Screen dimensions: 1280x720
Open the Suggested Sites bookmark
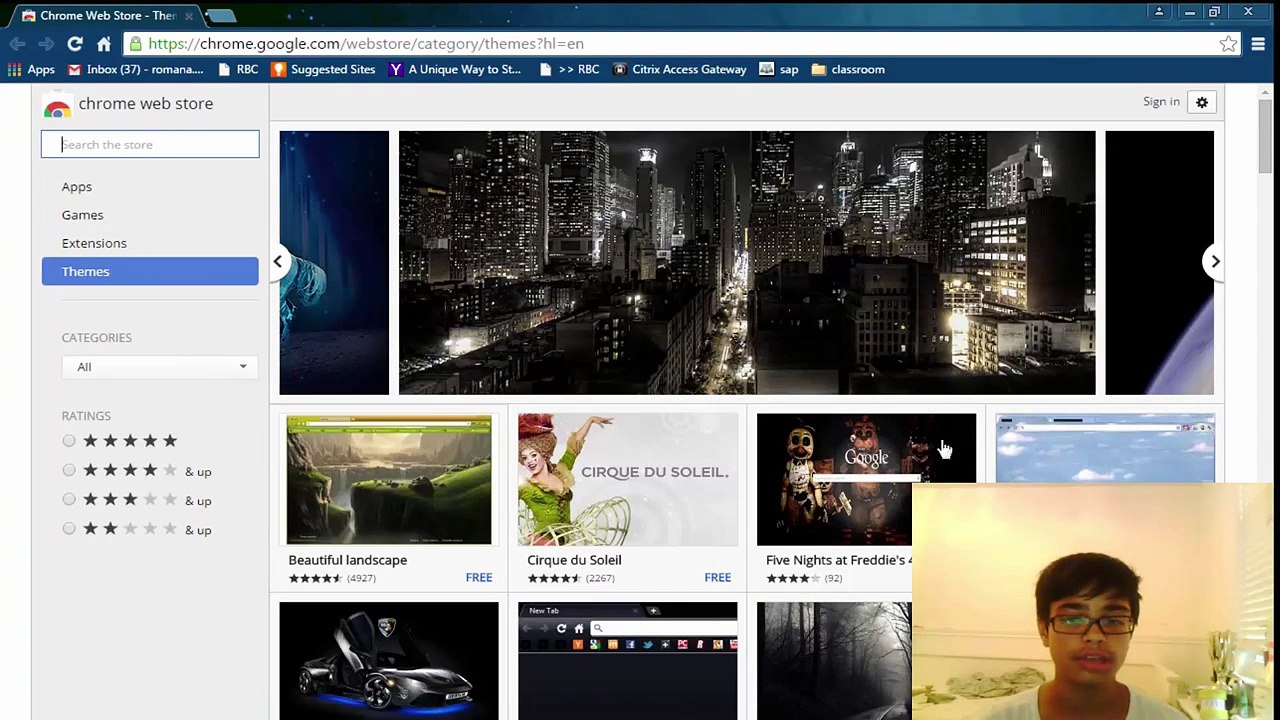point(324,70)
